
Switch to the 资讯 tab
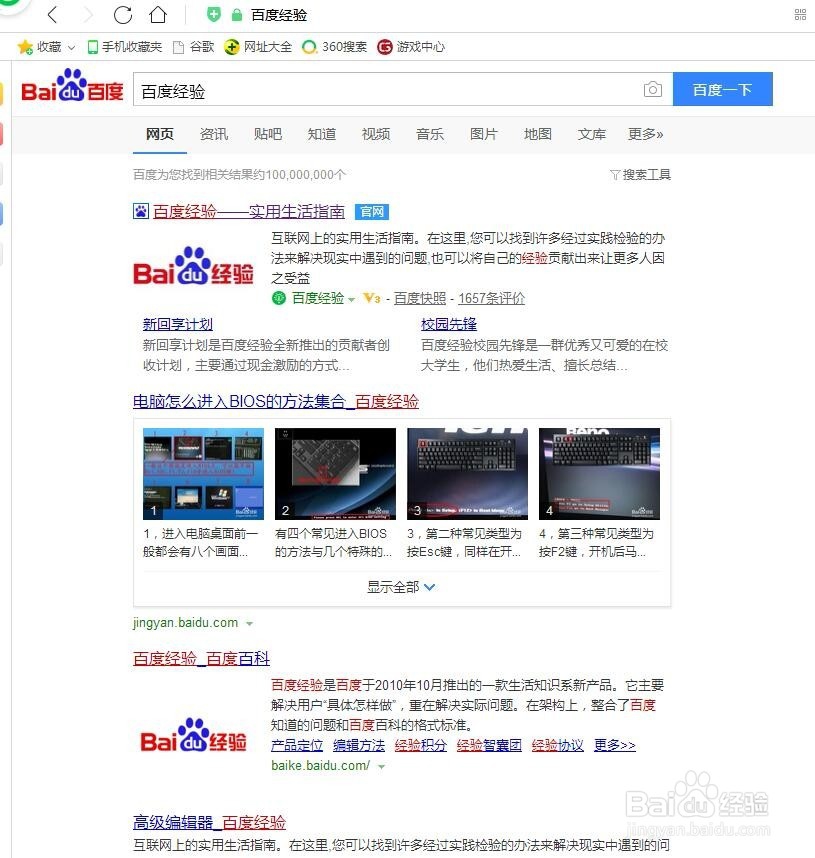point(213,134)
